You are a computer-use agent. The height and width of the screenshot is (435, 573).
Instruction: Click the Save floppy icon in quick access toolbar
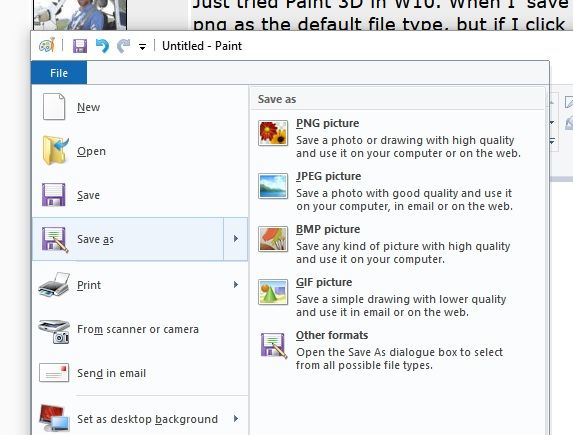pyautogui.click(x=80, y=46)
